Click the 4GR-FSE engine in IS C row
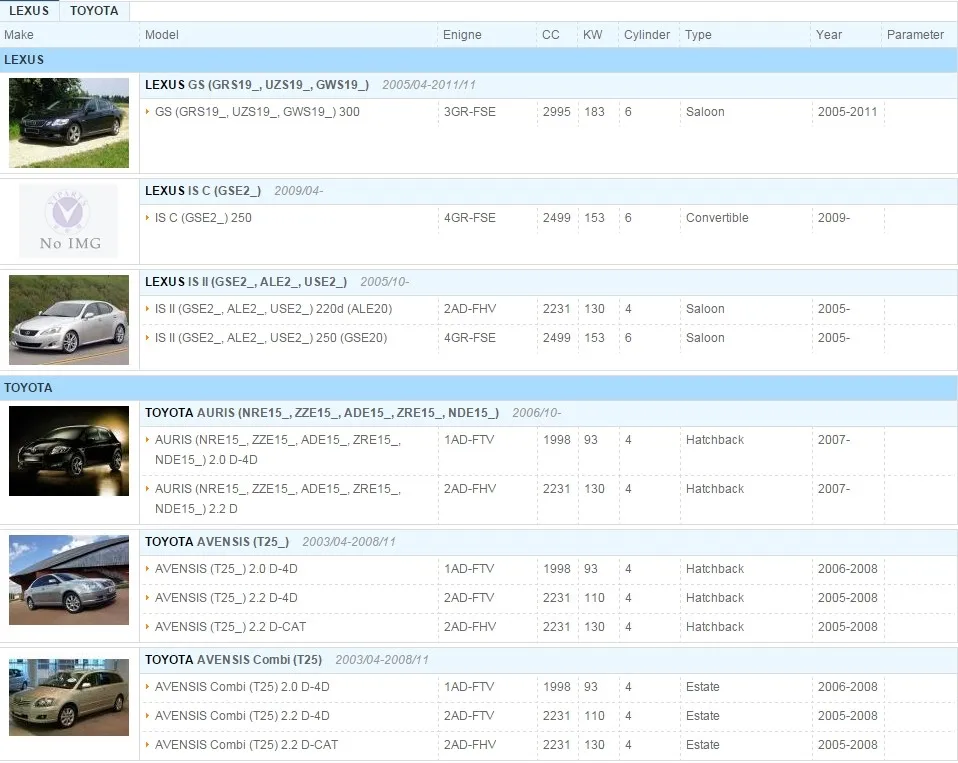The width and height of the screenshot is (958, 763). point(470,217)
